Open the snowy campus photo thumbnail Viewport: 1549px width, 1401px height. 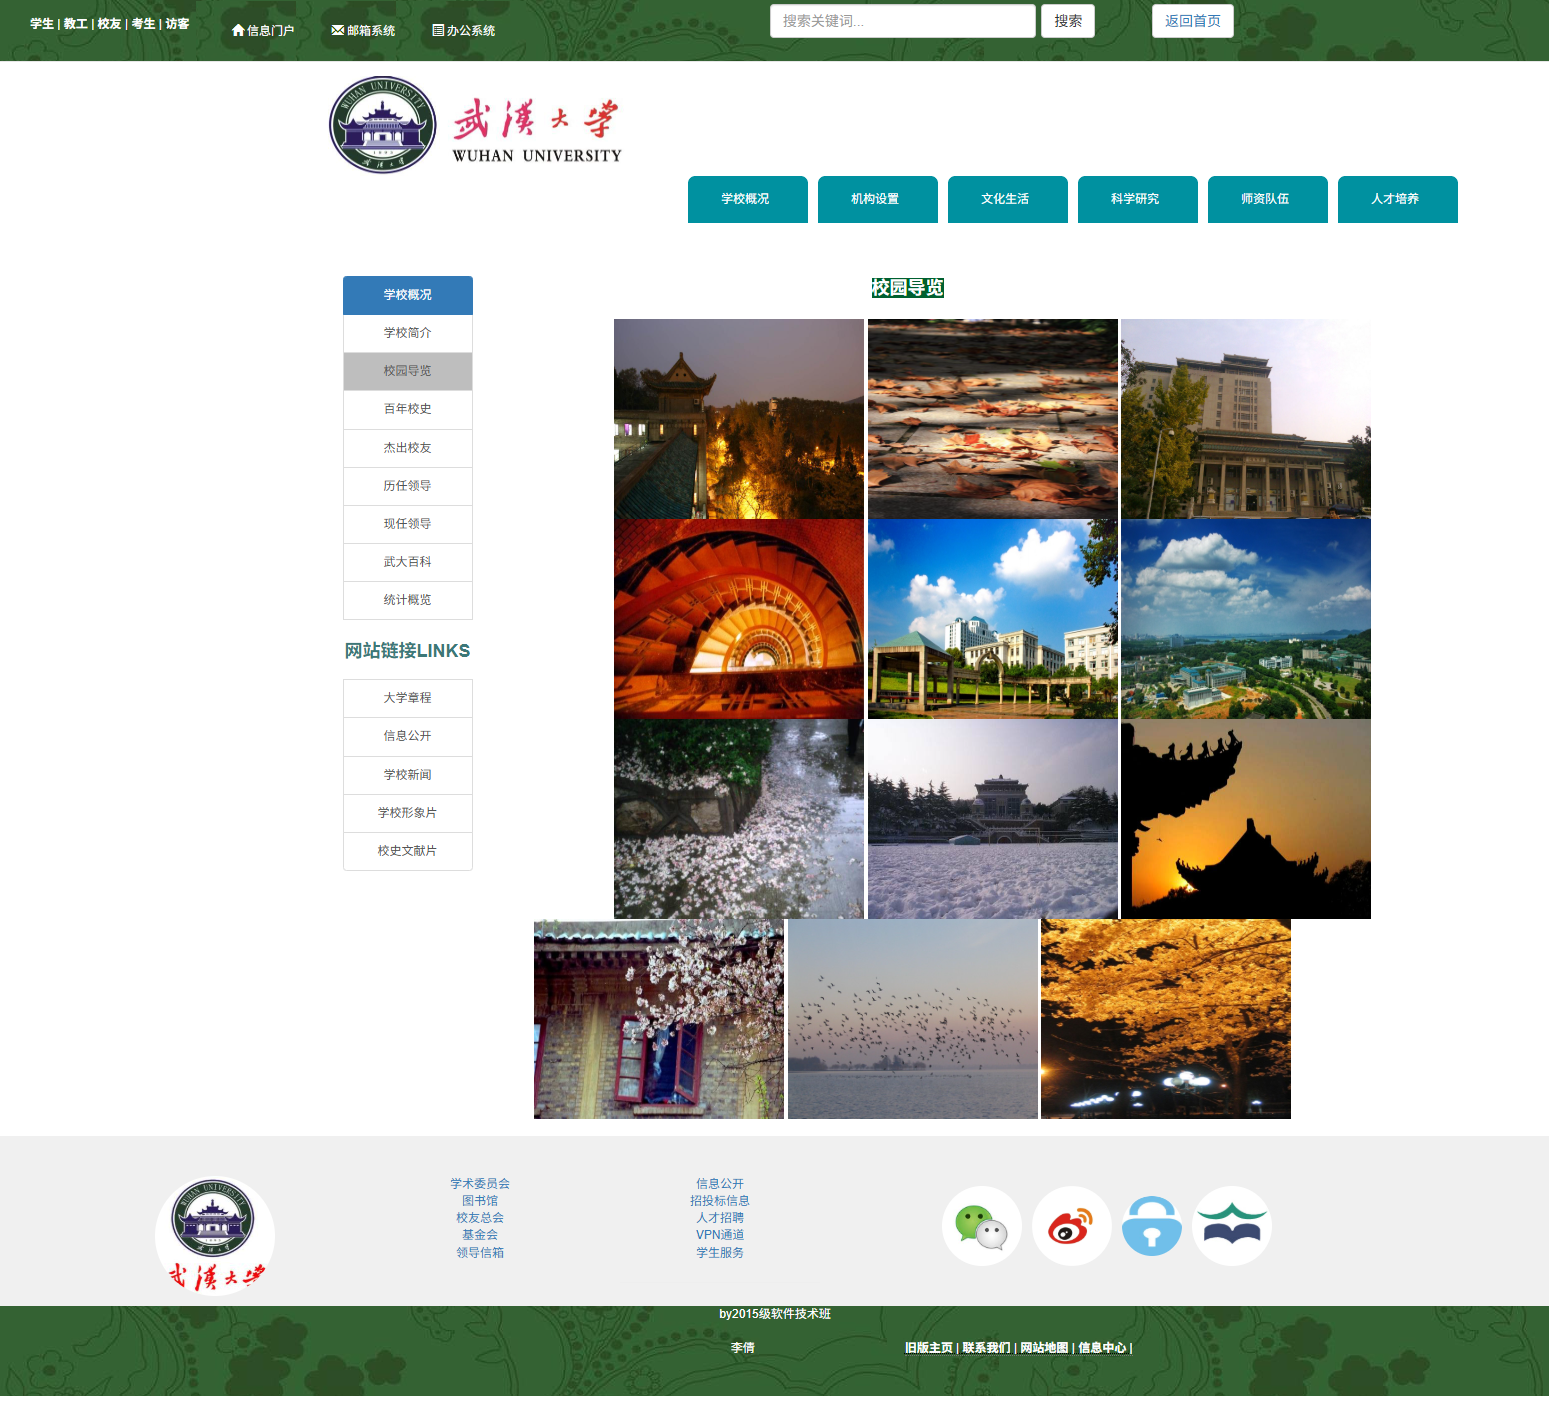pyautogui.click(x=991, y=818)
